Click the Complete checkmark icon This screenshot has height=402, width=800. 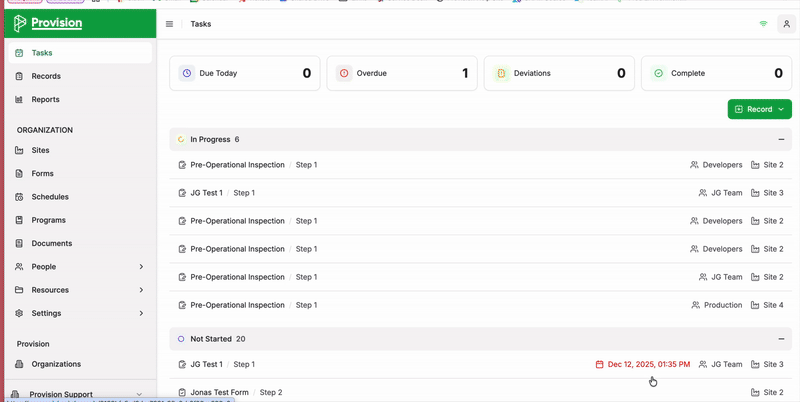tap(658, 73)
